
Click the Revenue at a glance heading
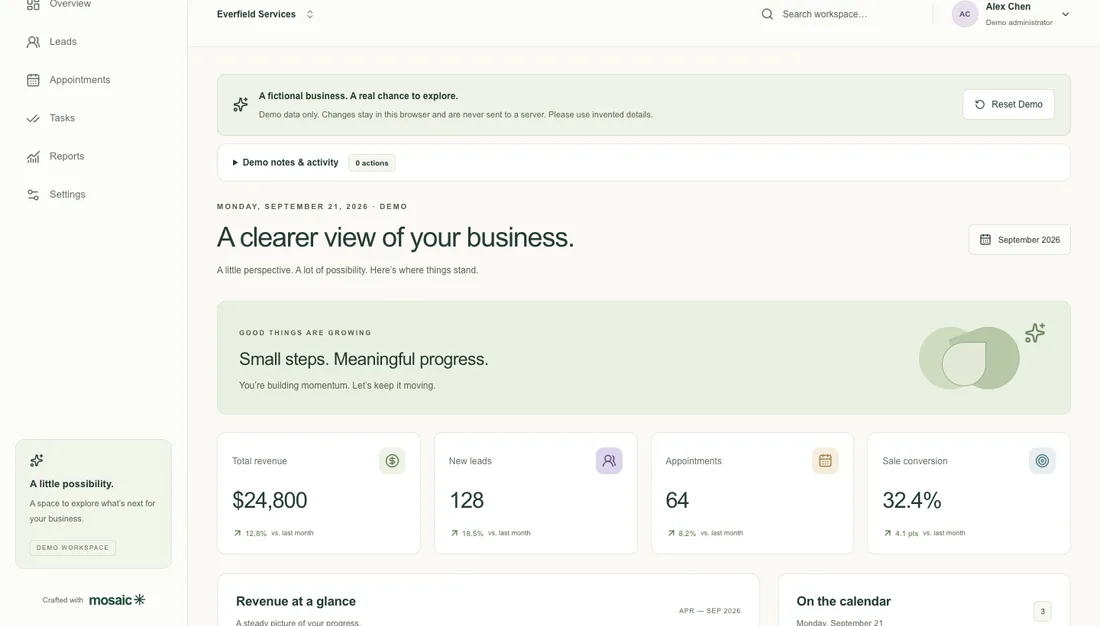tap(296, 601)
